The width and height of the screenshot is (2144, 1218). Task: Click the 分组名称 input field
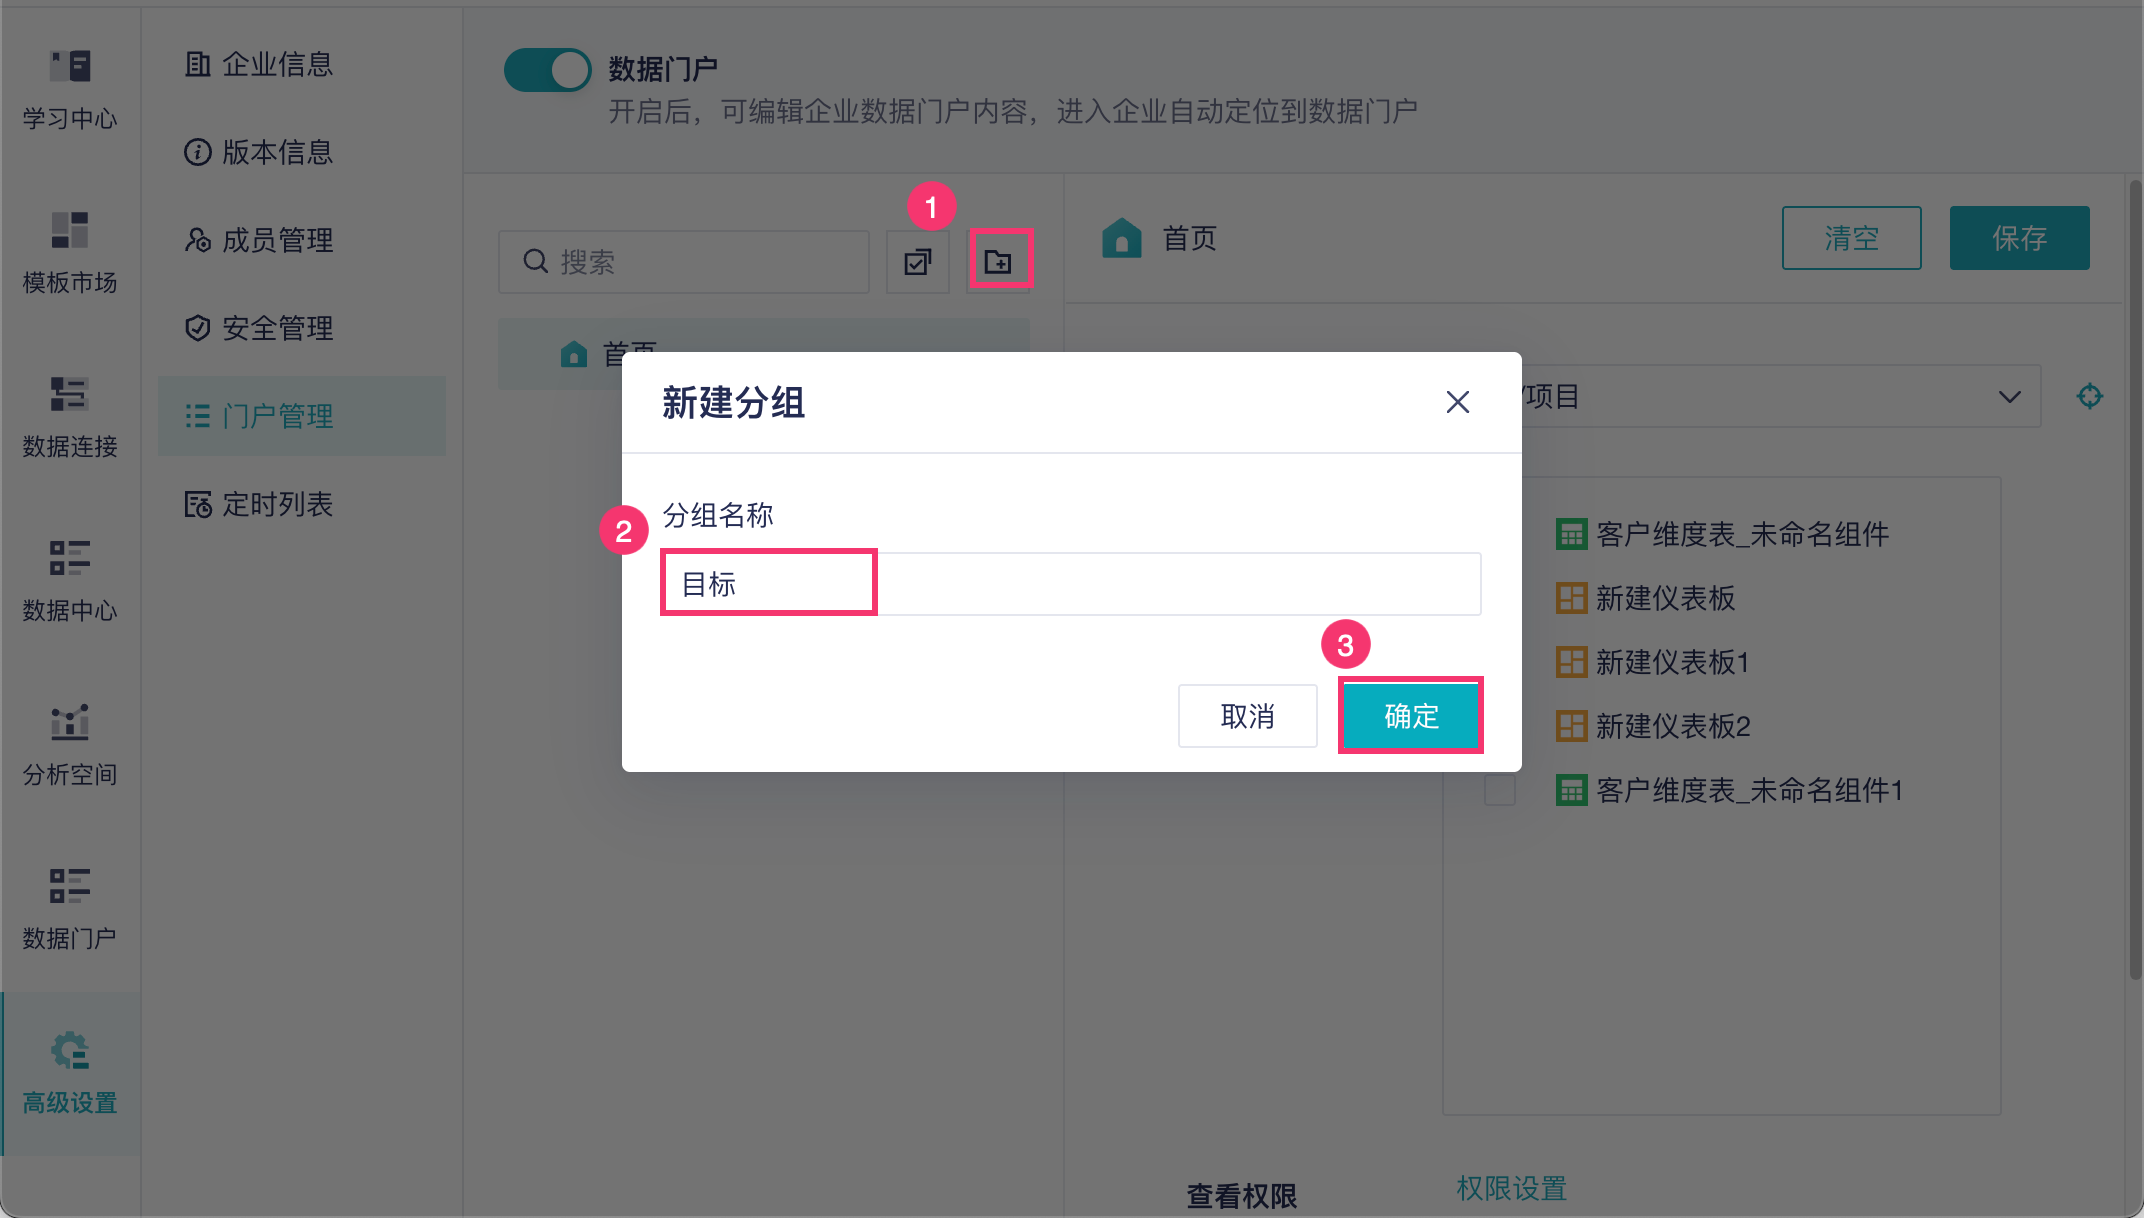coord(1070,584)
